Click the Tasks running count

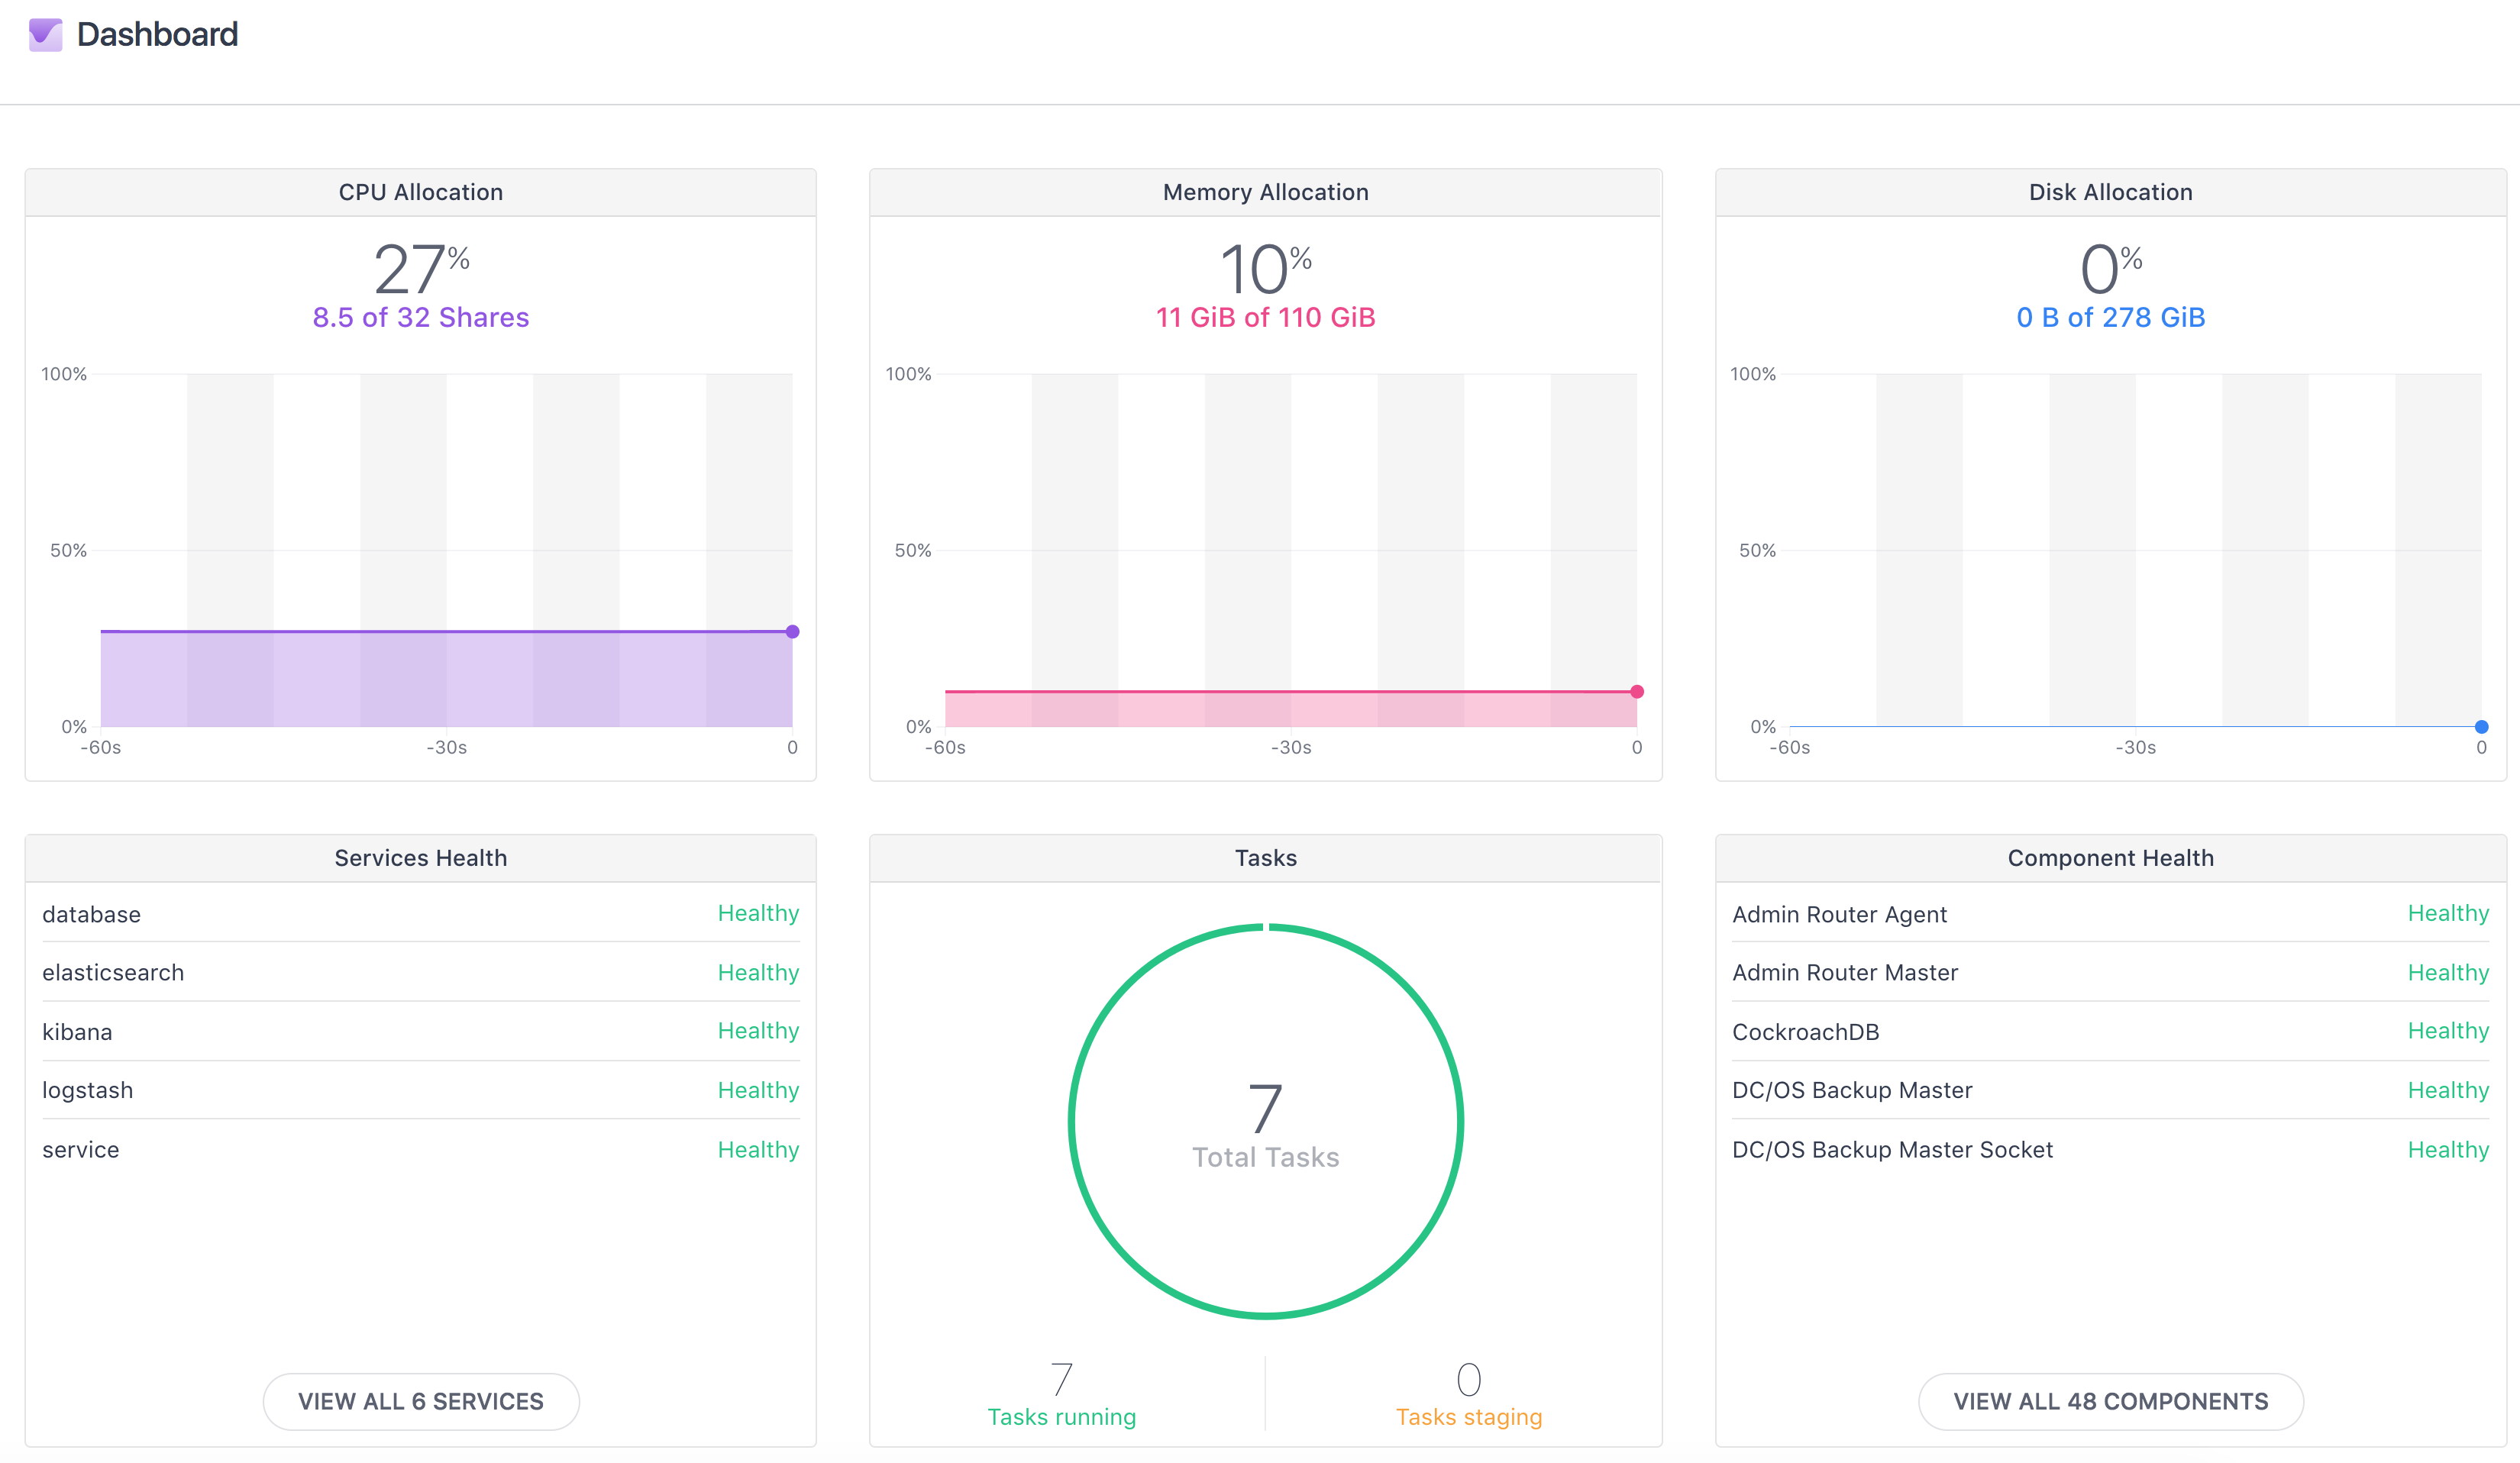coord(1061,1380)
